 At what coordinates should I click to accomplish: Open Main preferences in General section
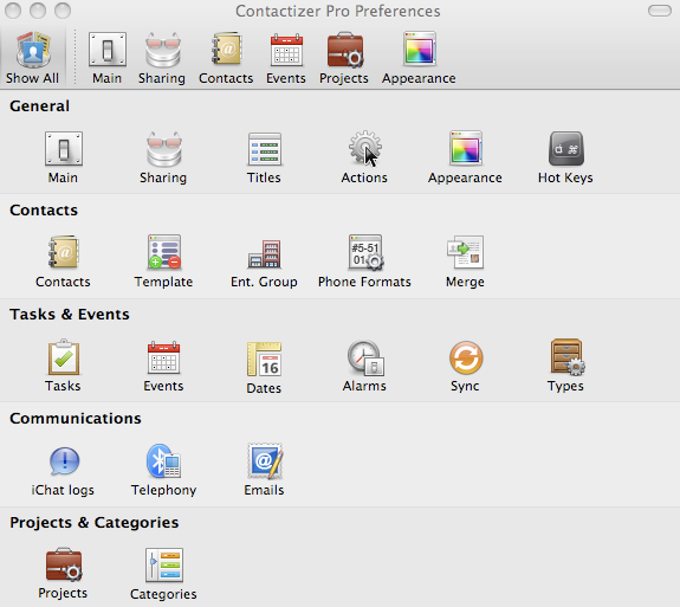pos(63,157)
